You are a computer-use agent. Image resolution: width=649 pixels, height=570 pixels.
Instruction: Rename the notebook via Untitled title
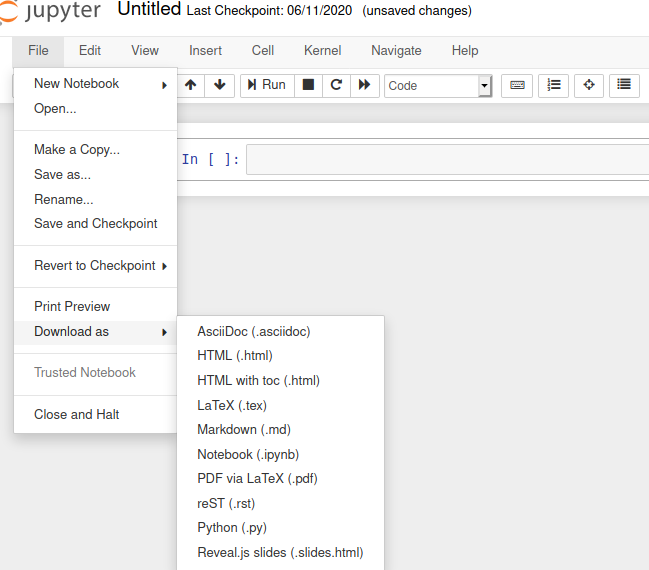tap(149, 9)
